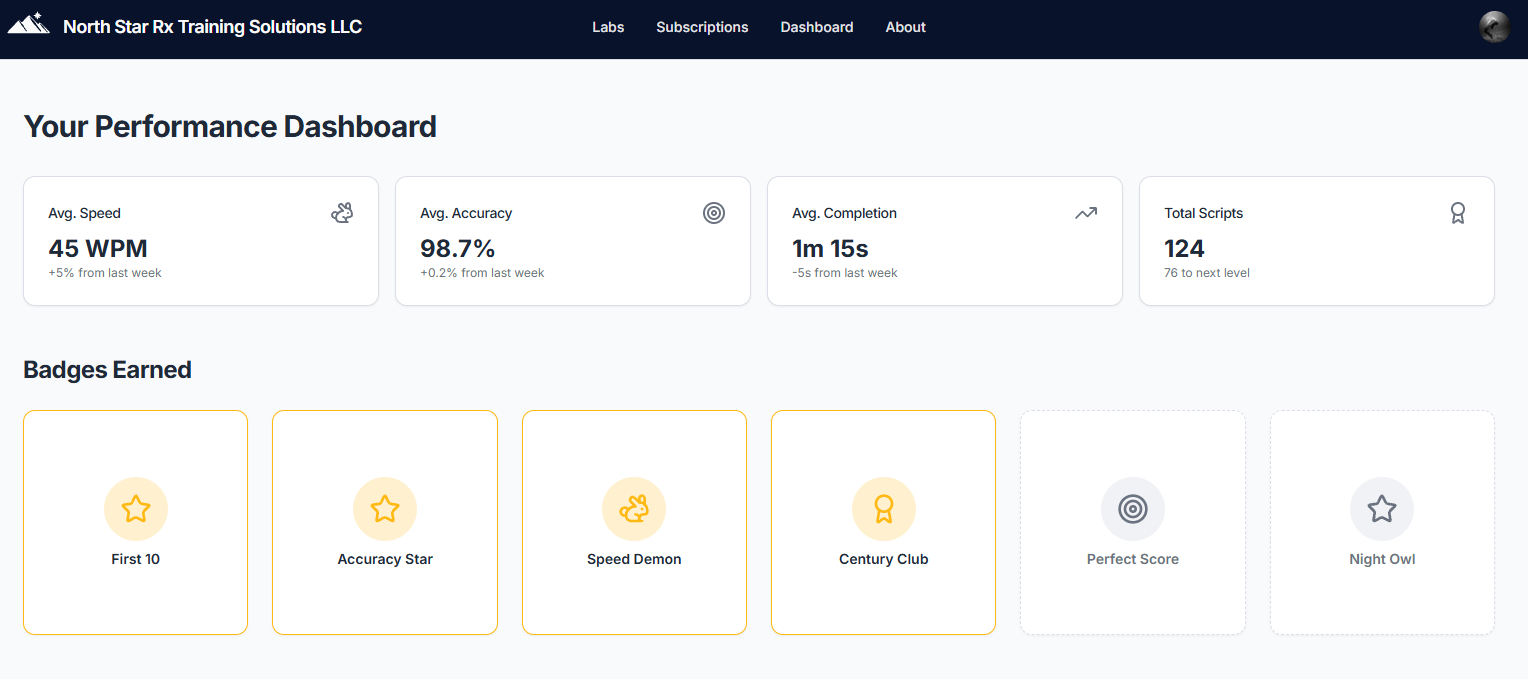The height and width of the screenshot is (679, 1528).
Task: Click the target icon of Perfect Score badge
Action: coord(1133,509)
